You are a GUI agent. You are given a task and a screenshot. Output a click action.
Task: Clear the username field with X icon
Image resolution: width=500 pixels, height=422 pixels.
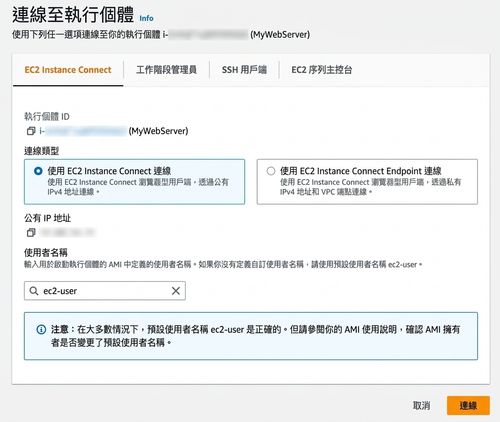(176, 291)
